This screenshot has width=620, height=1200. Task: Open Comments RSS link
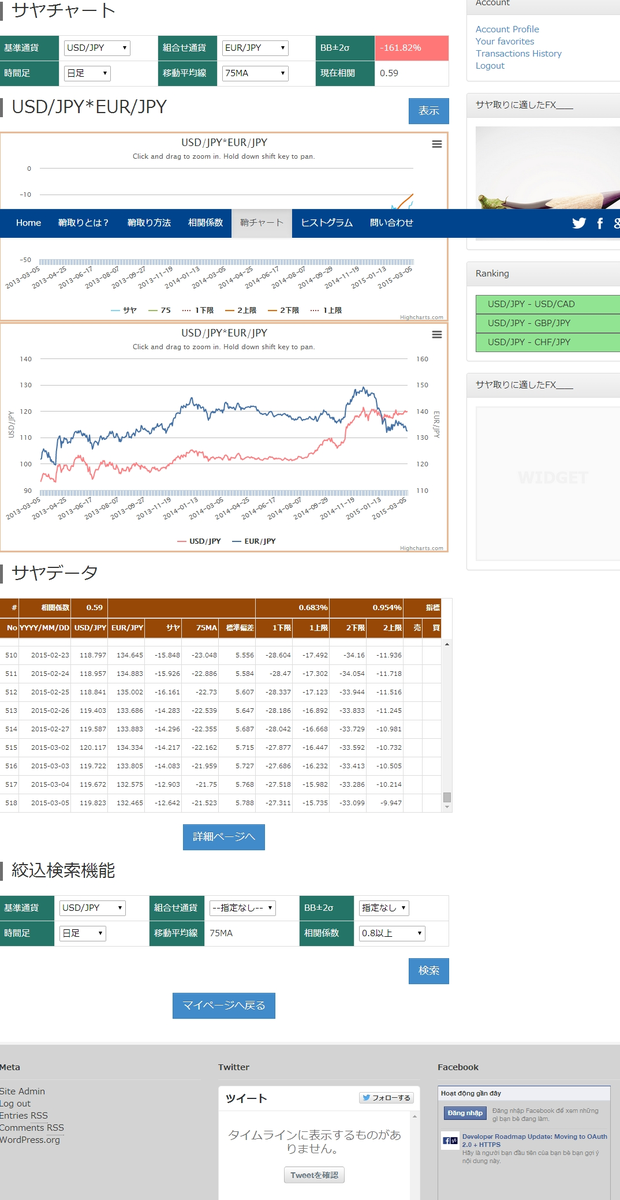[32, 1127]
